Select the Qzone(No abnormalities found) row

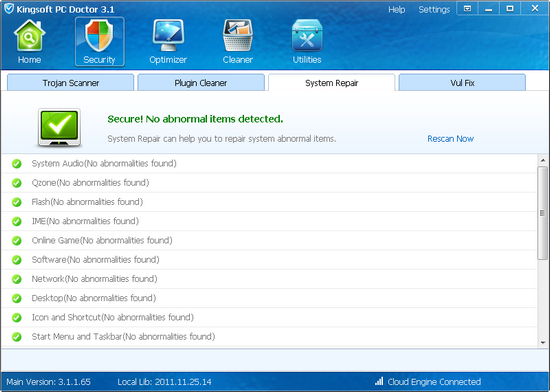pos(269,183)
